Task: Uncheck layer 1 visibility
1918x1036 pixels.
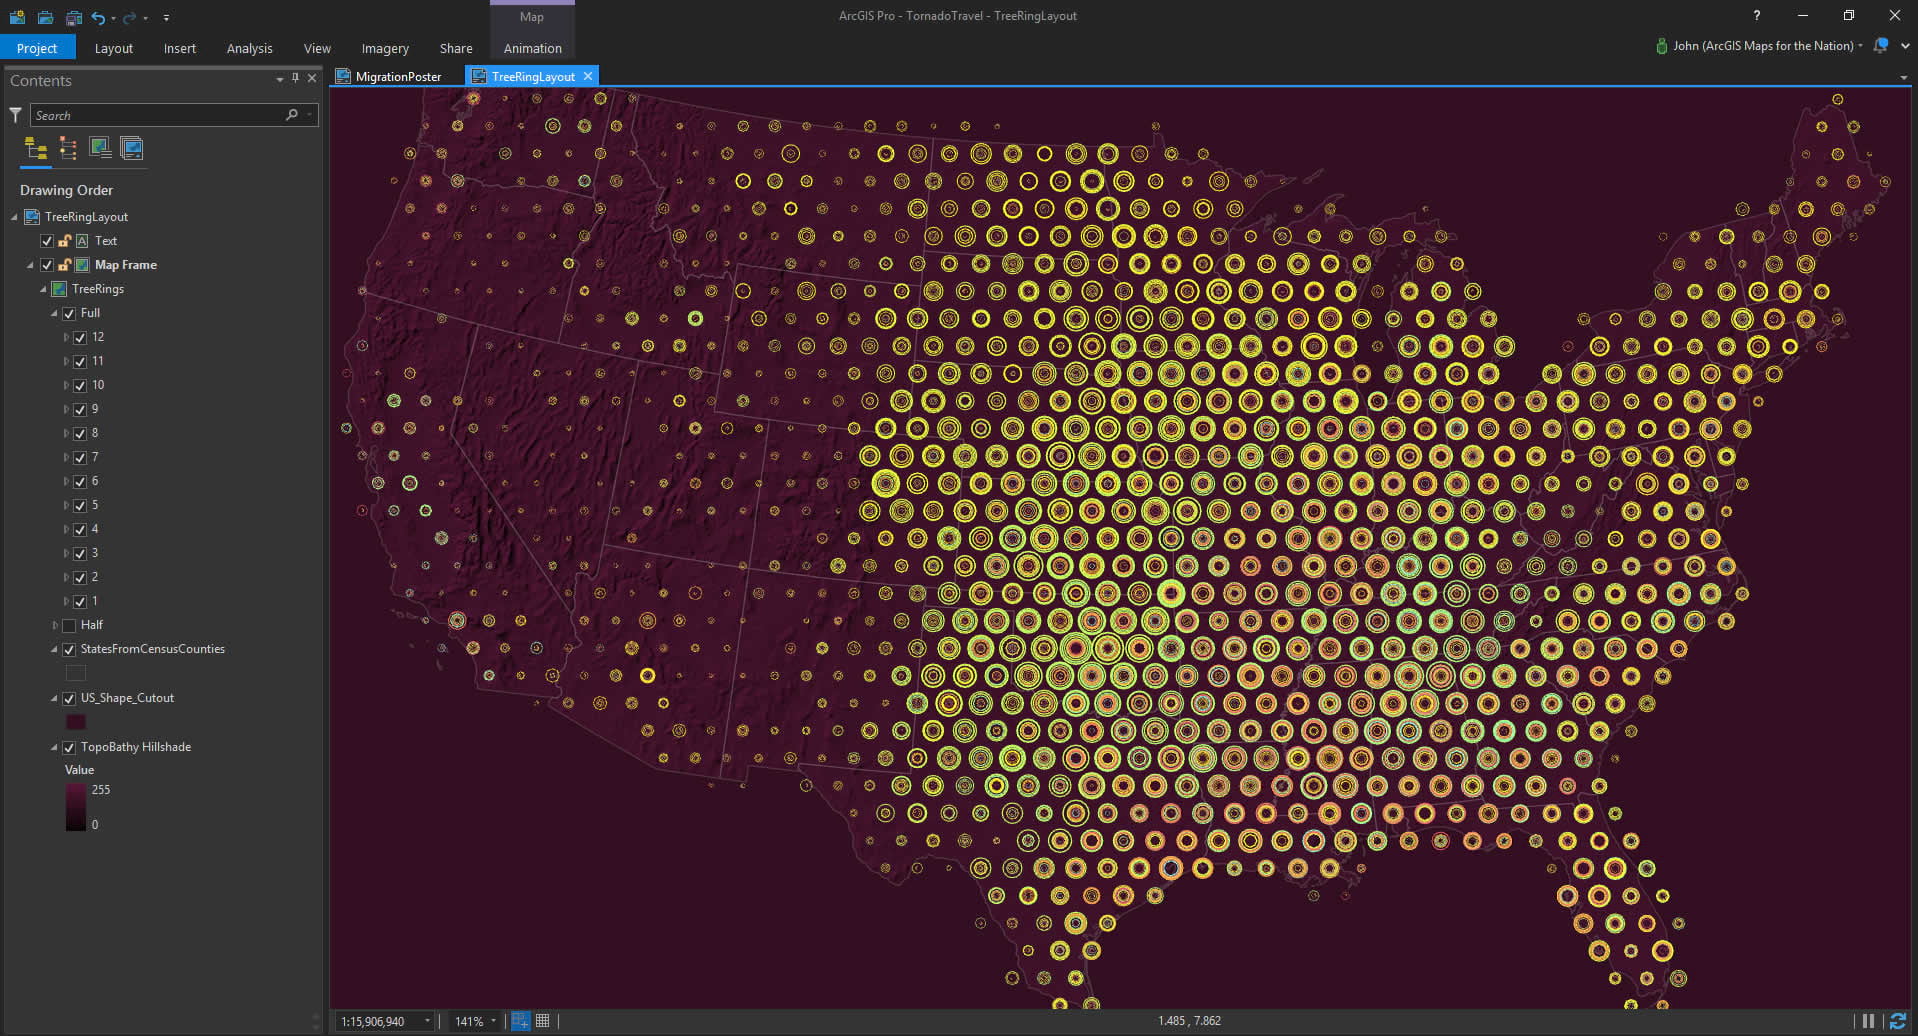Action: 80,601
